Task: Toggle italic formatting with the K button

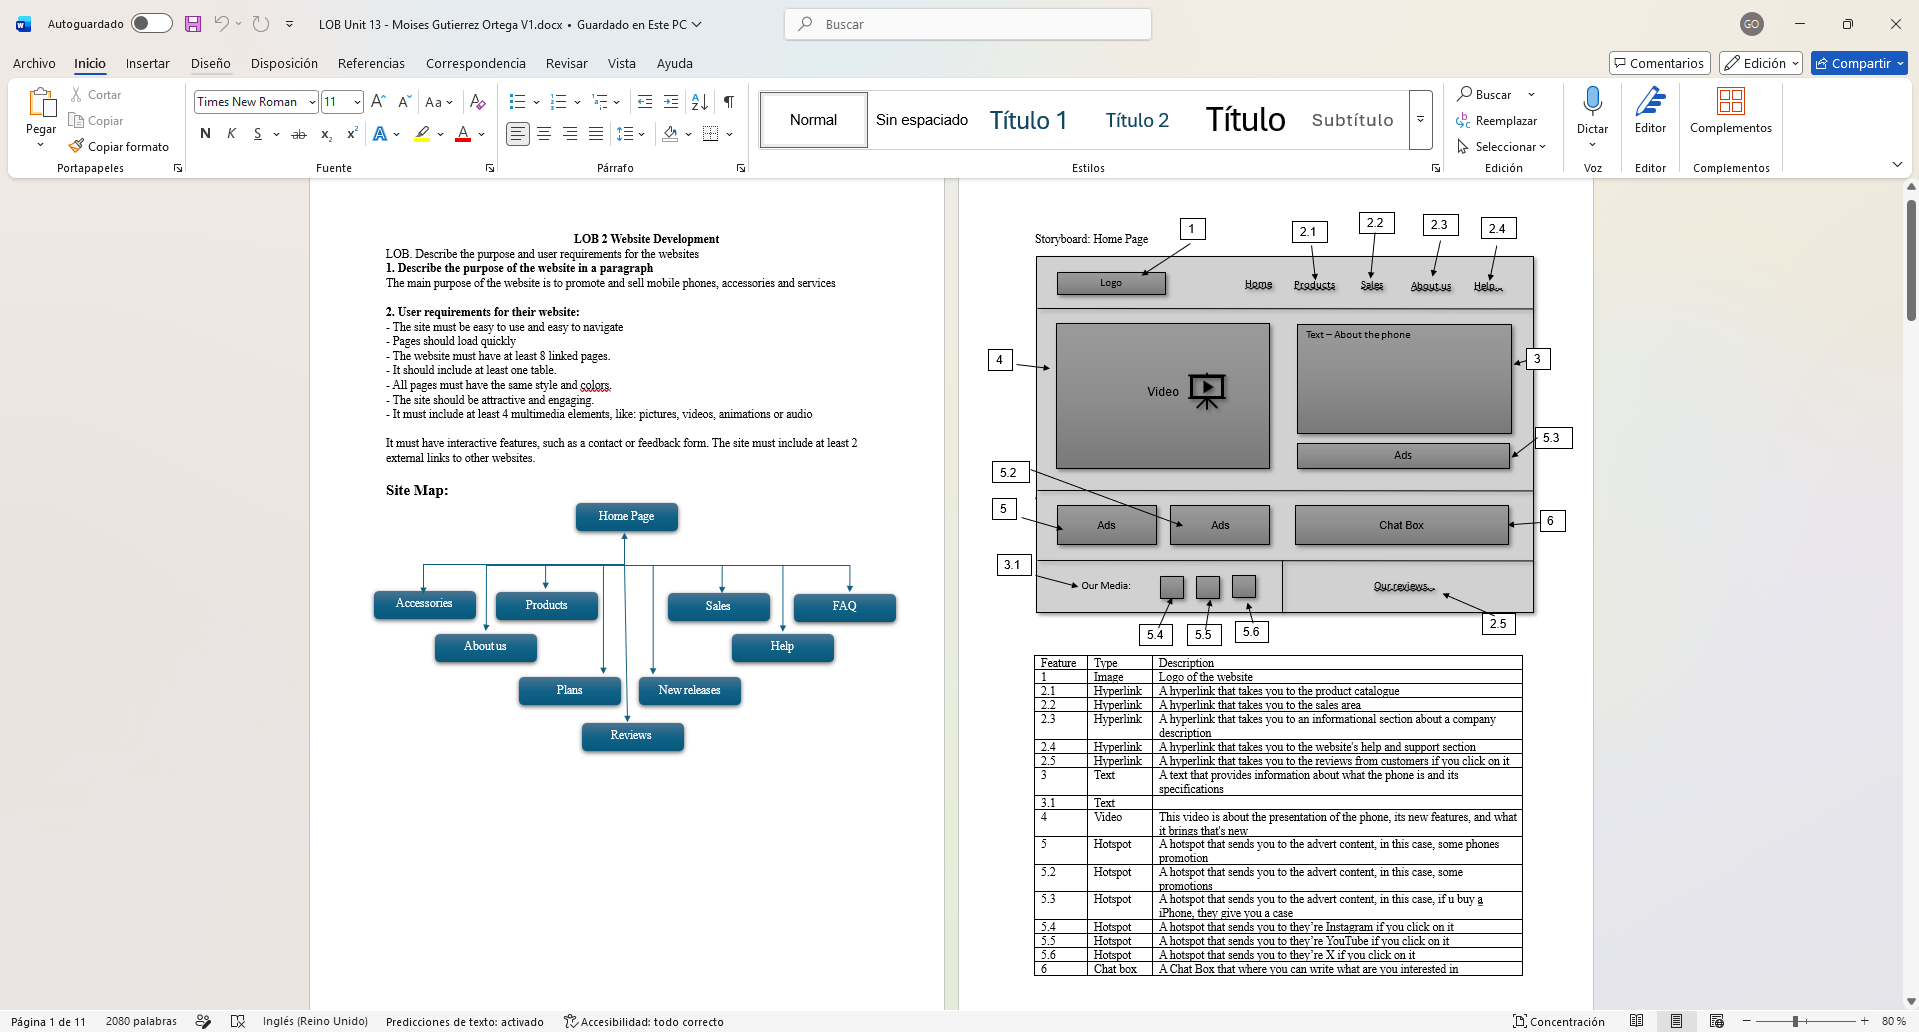Action: (x=231, y=134)
